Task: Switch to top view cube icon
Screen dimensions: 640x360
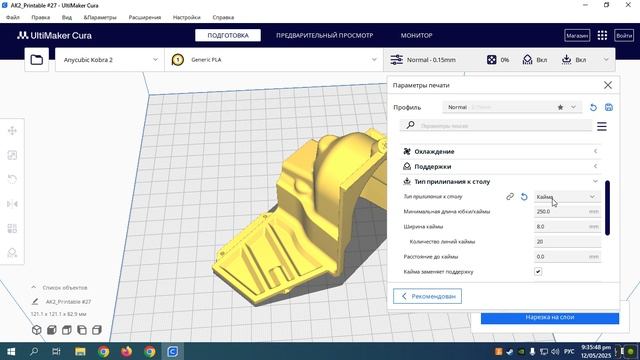Action: 67,330
